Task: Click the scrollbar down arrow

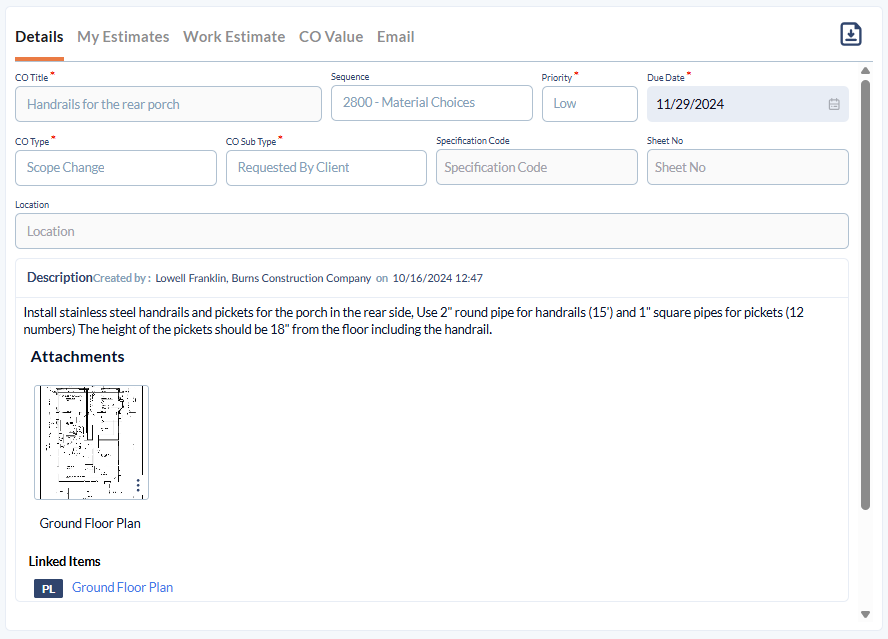Action: (x=865, y=614)
